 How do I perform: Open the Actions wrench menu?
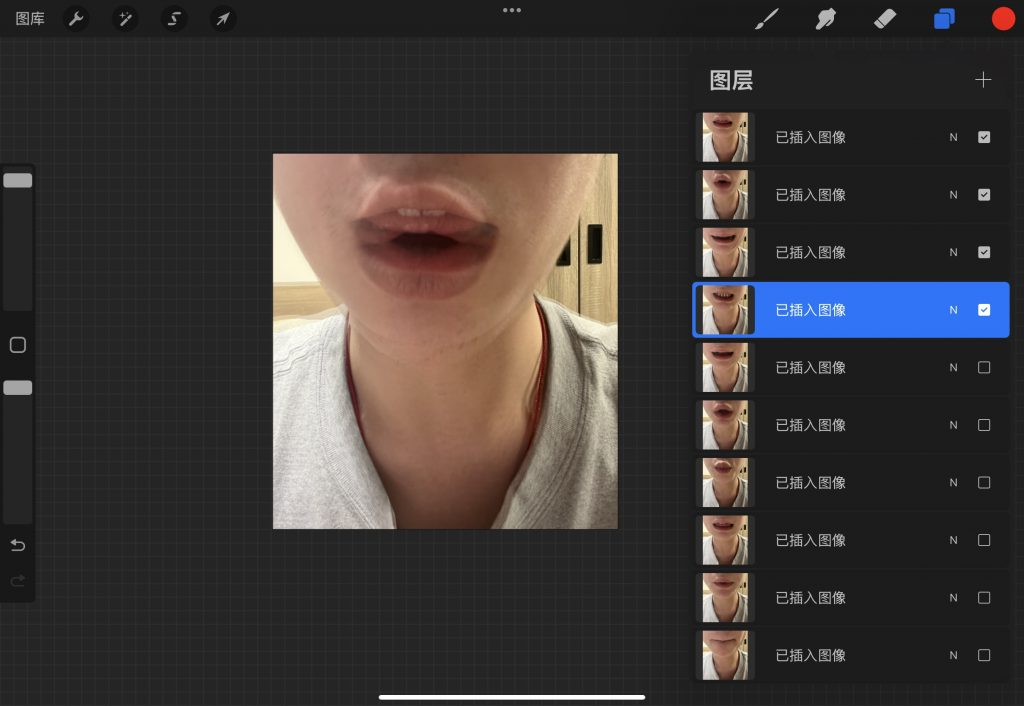75,18
